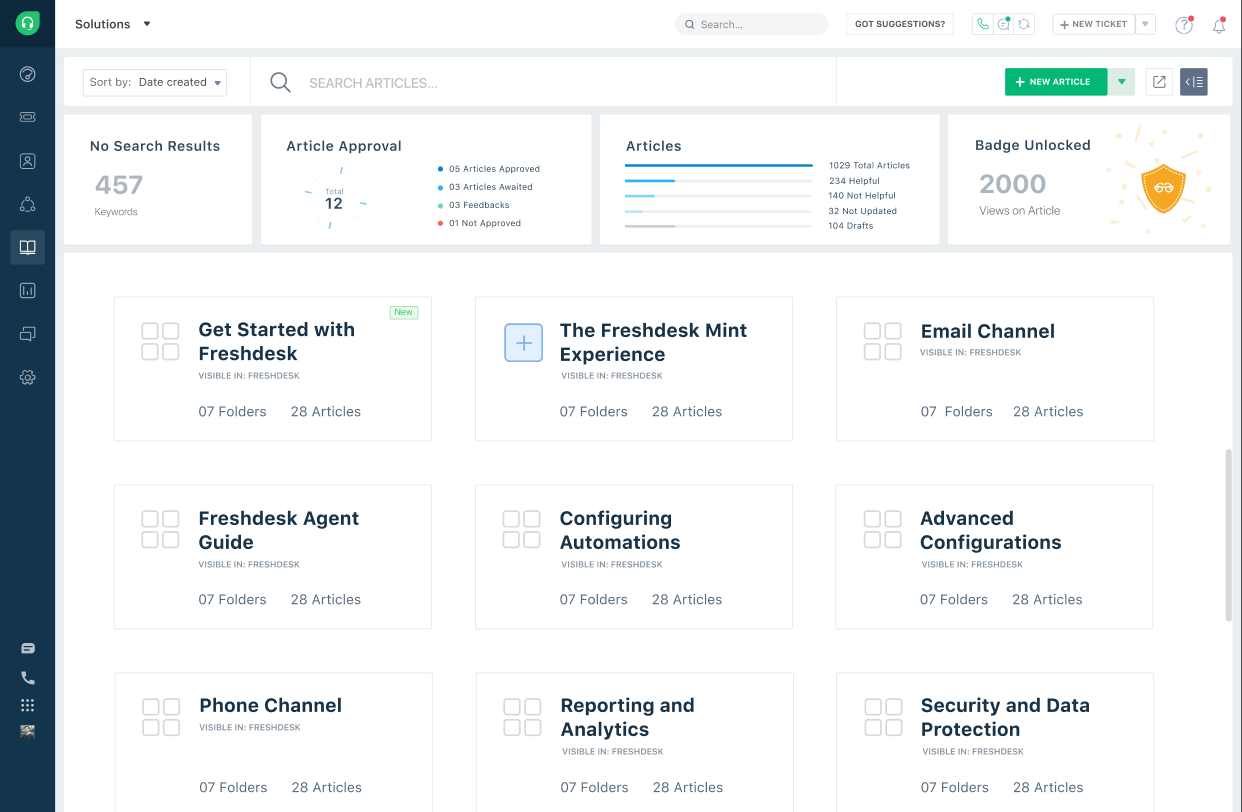Click 2000 Views on Article value
The width and height of the screenshot is (1242, 812).
pyautogui.click(x=1013, y=184)
